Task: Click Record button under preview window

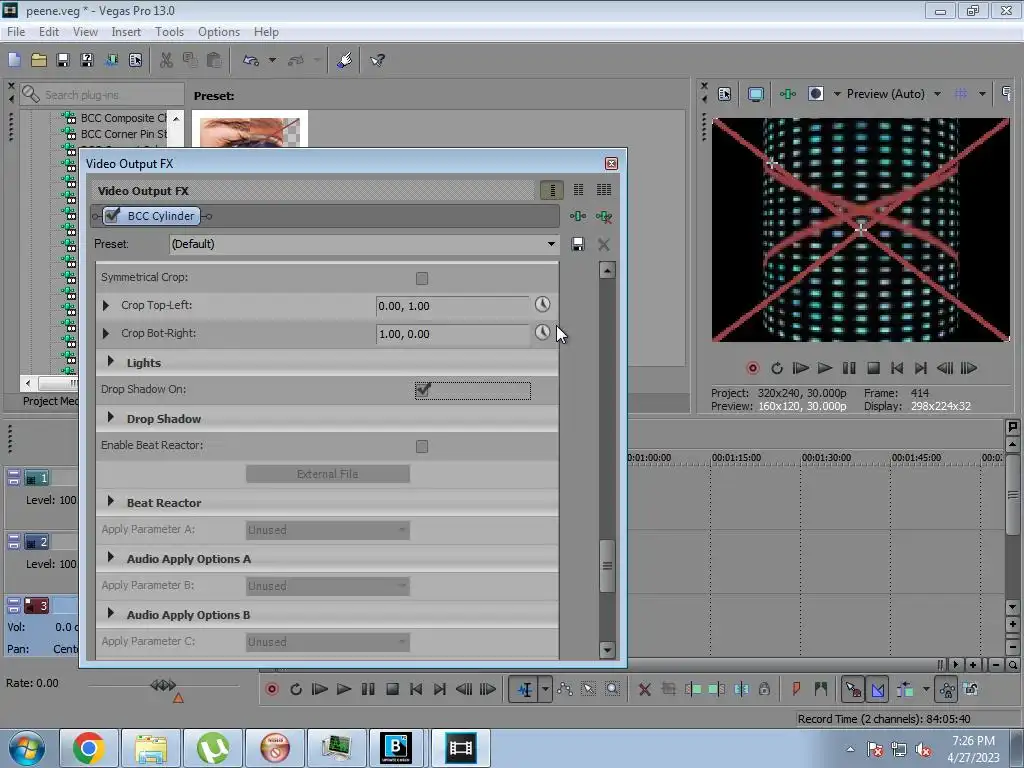Action: (x=753, y=368)
